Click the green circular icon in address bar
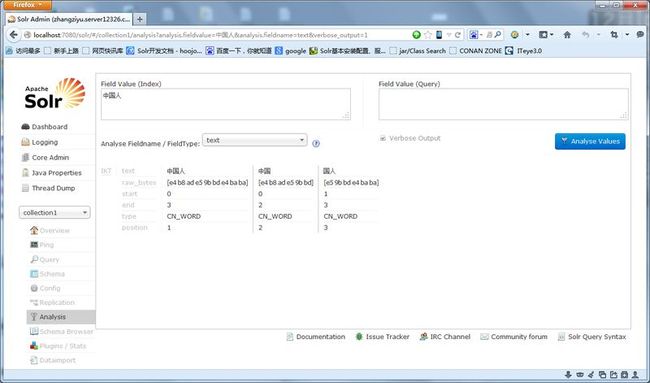The height and width of the screenshot is (383, 650). 417,35
